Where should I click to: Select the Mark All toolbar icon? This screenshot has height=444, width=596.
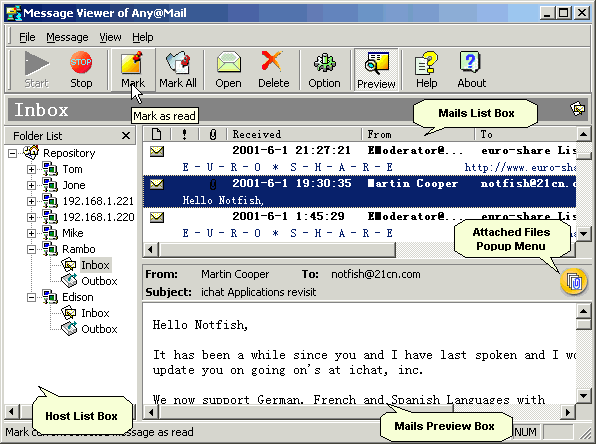178,70
